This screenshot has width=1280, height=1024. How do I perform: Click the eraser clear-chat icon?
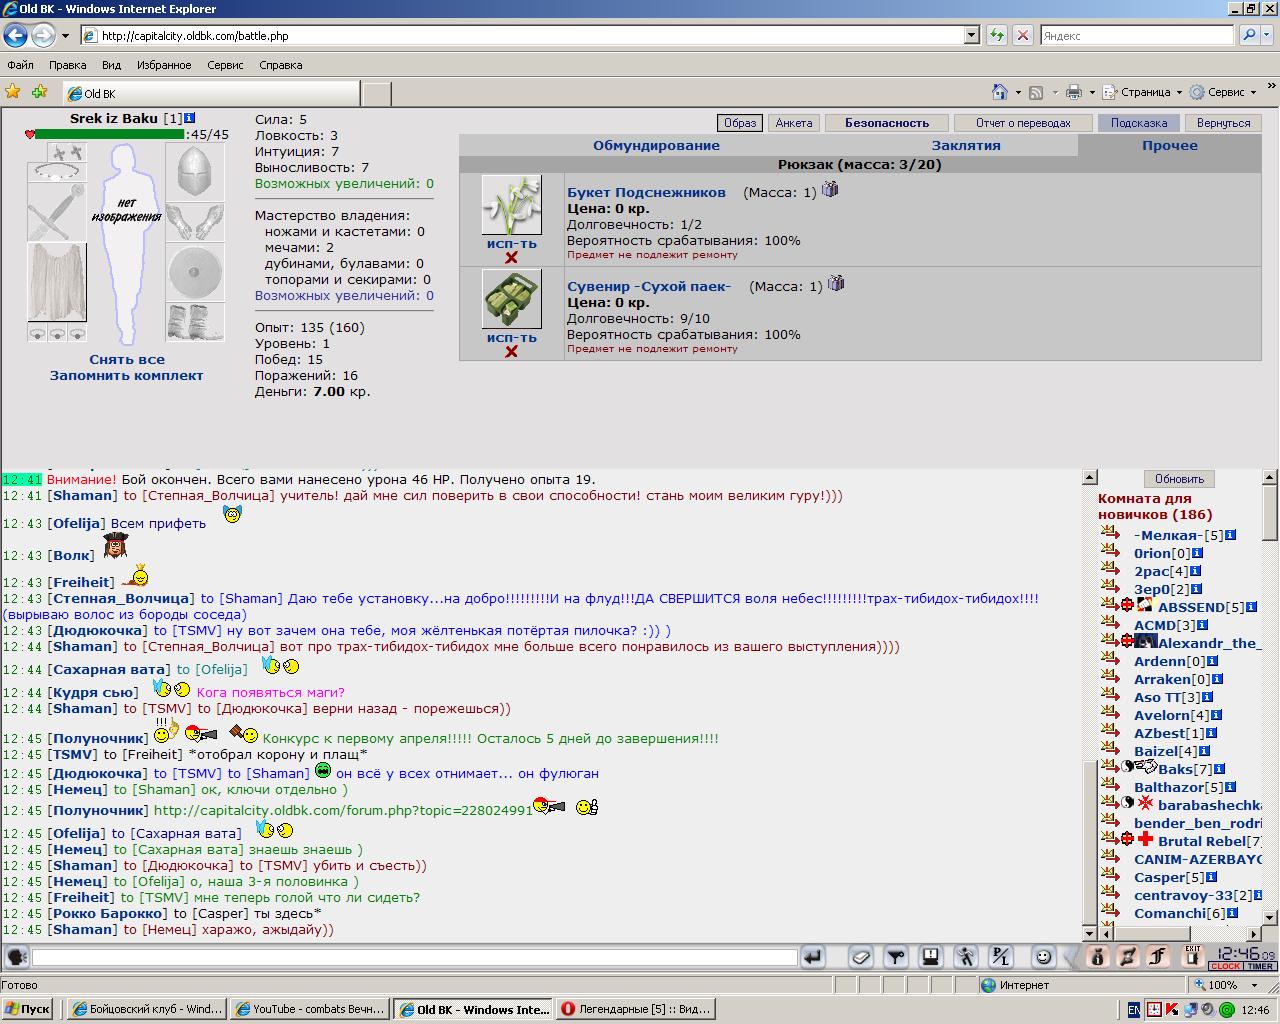coord(861,957)
